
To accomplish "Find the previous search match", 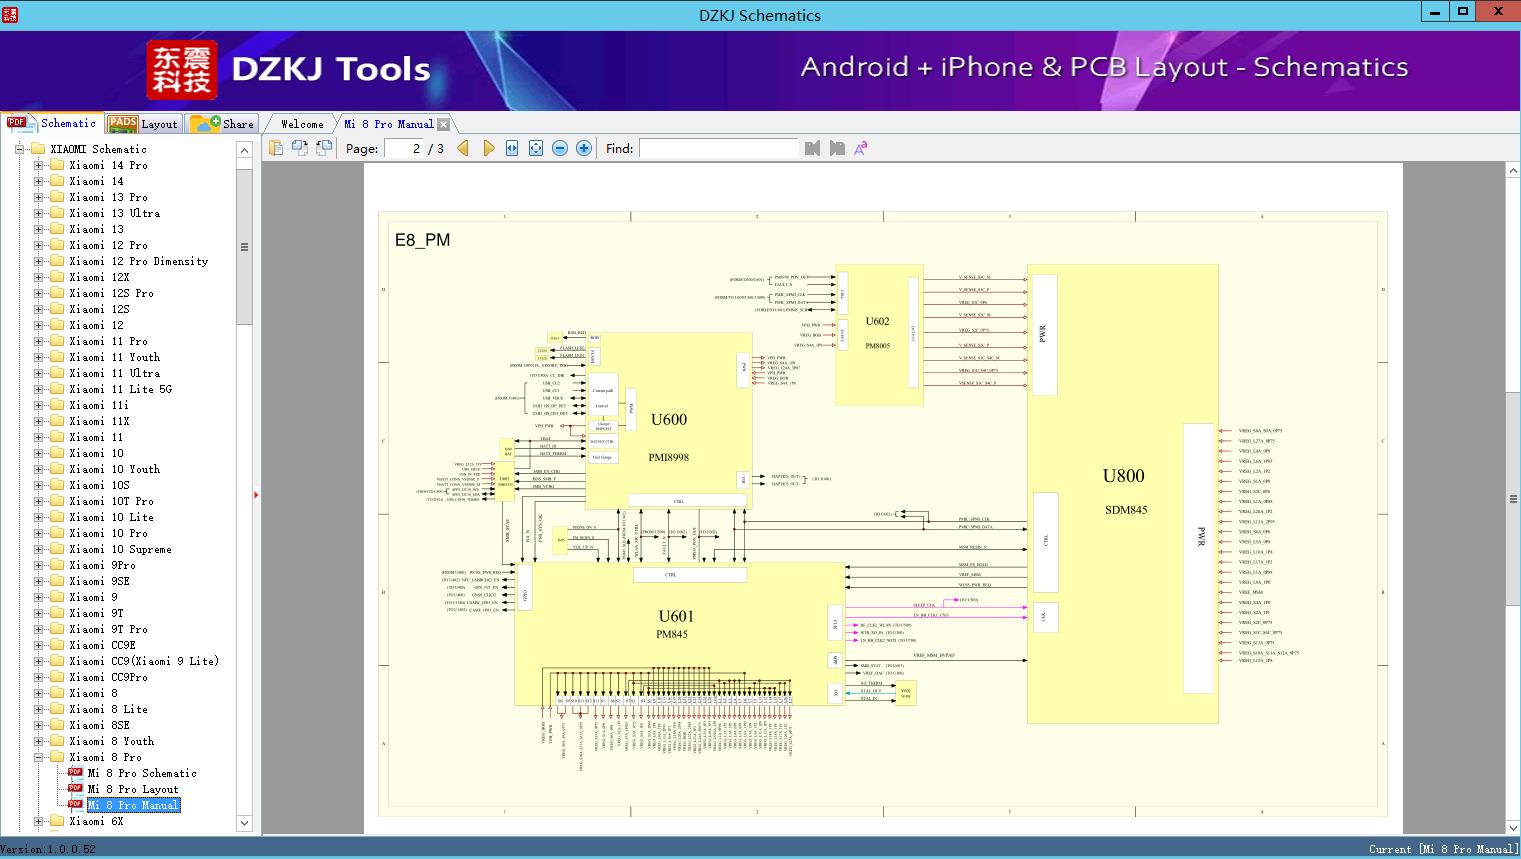I will click(812, 148).
